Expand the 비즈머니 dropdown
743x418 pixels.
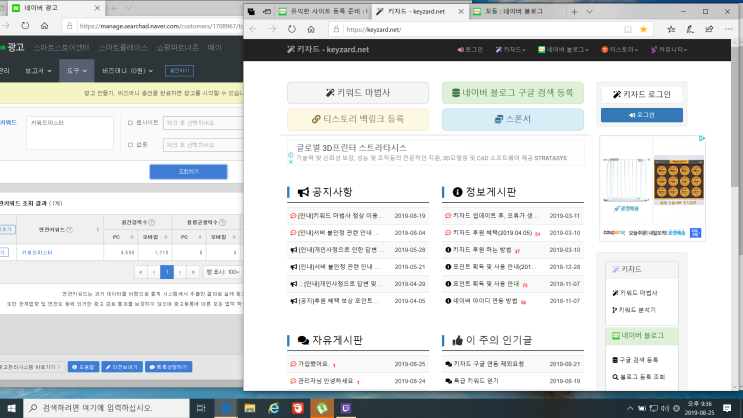coord(127,71)
